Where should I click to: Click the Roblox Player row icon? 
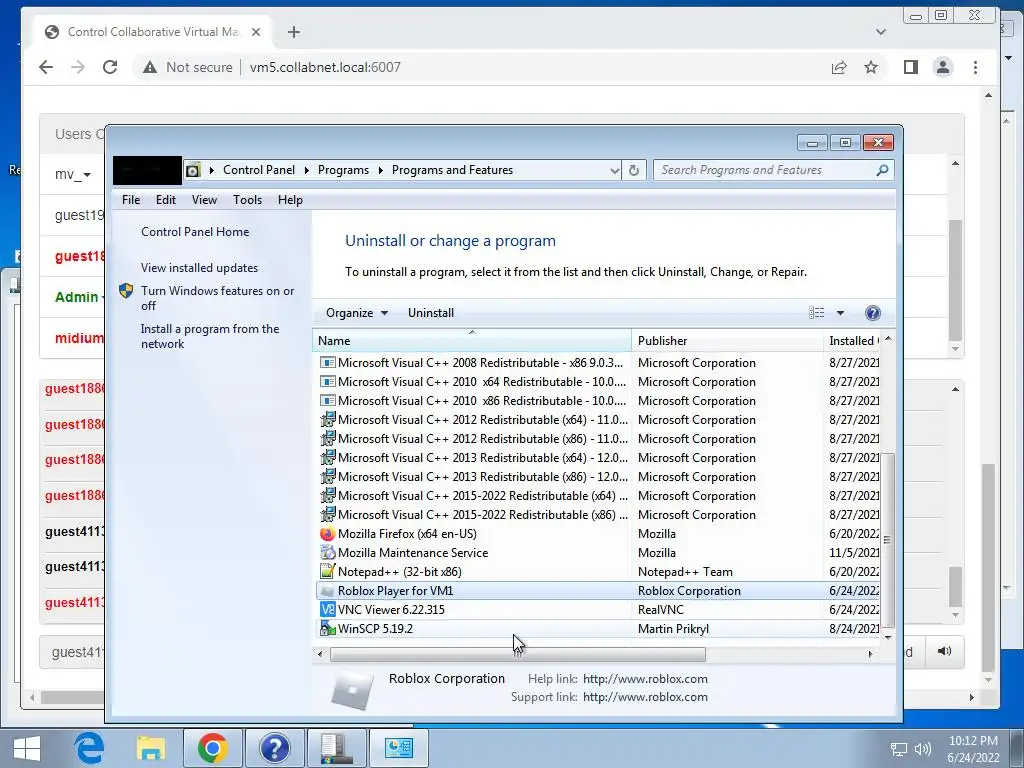click(x=327, y=590)
